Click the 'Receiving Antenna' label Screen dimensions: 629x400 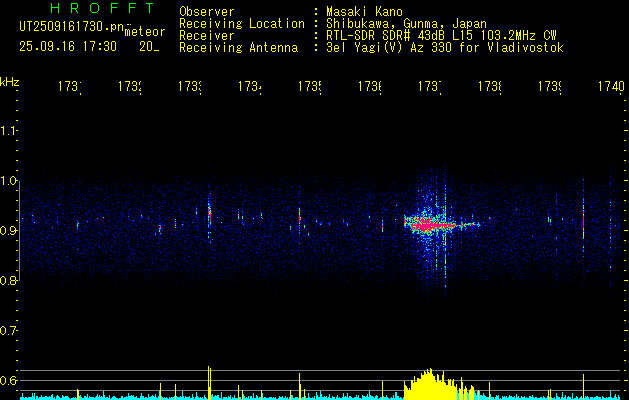click(x=239, y=48)
